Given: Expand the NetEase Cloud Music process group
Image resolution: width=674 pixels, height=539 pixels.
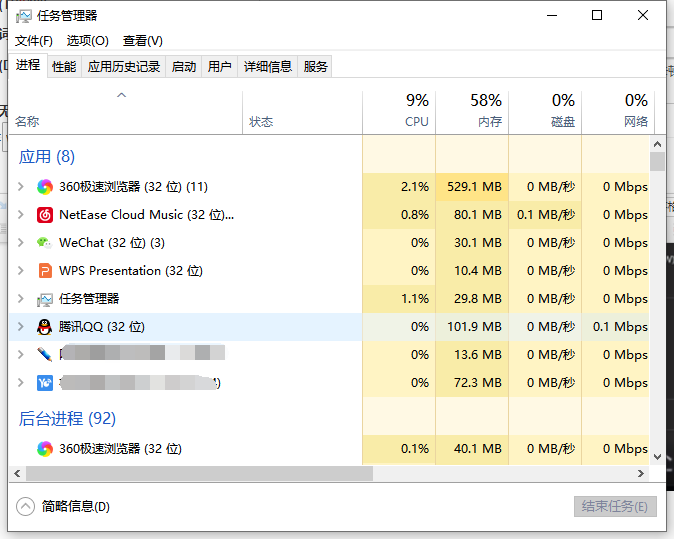Looking at the screenshot, I should tap(21, 215).
